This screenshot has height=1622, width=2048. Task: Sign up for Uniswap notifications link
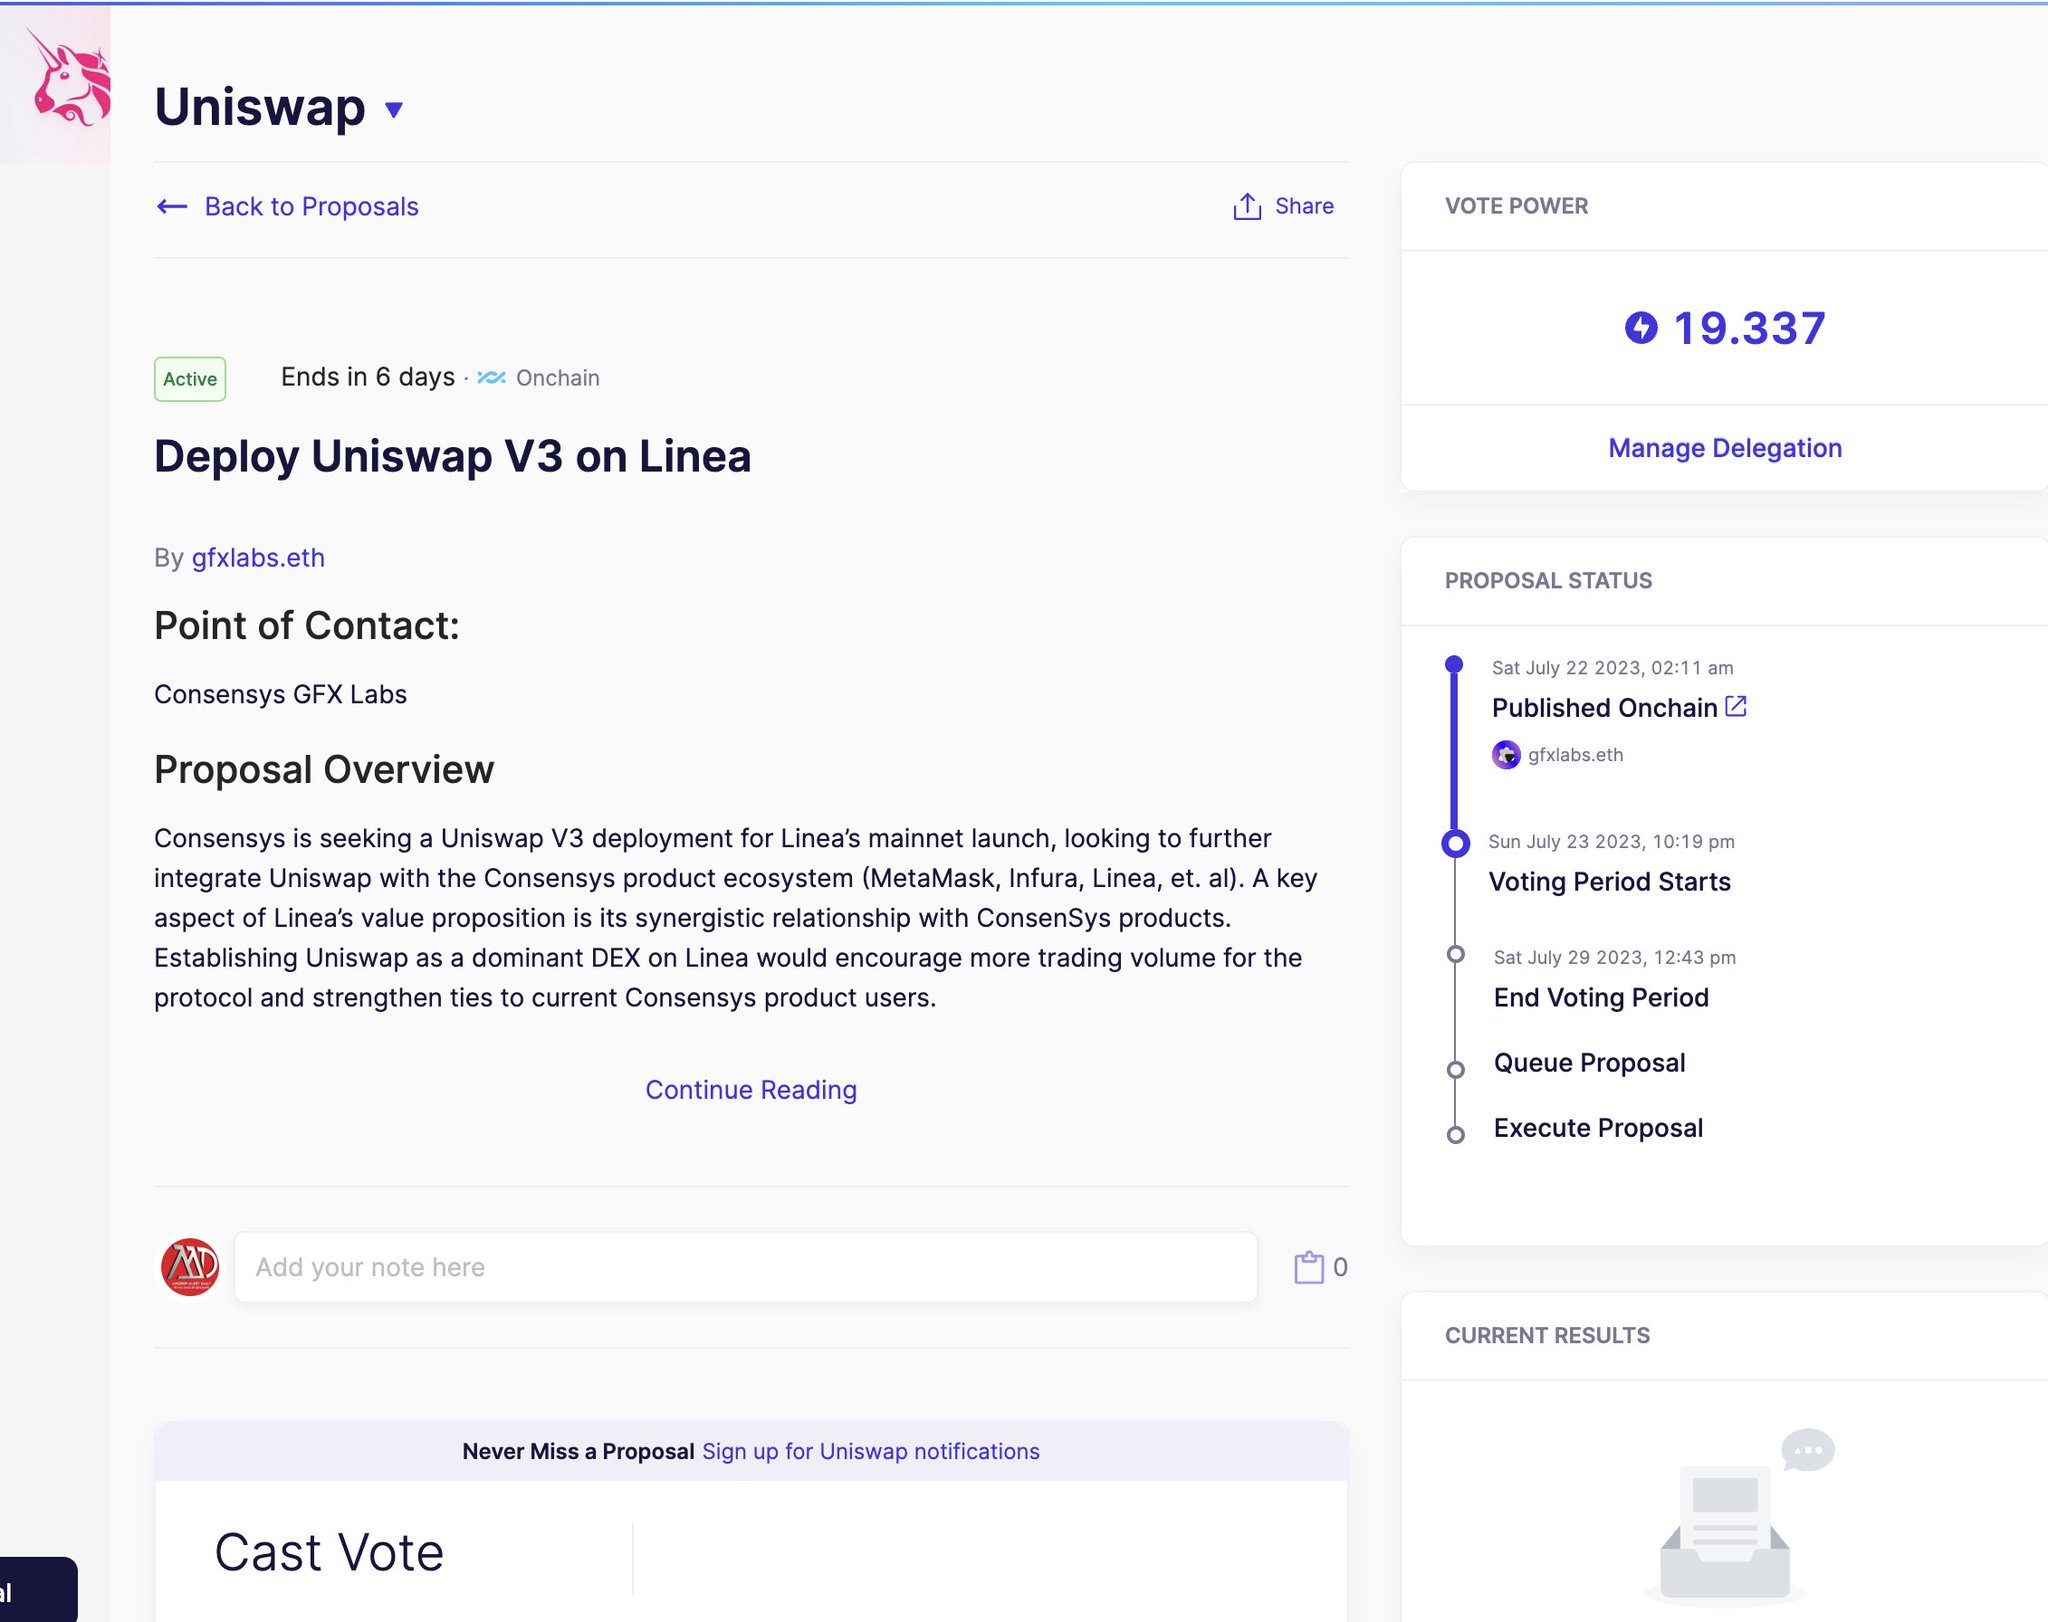[x=871, y=1451]
